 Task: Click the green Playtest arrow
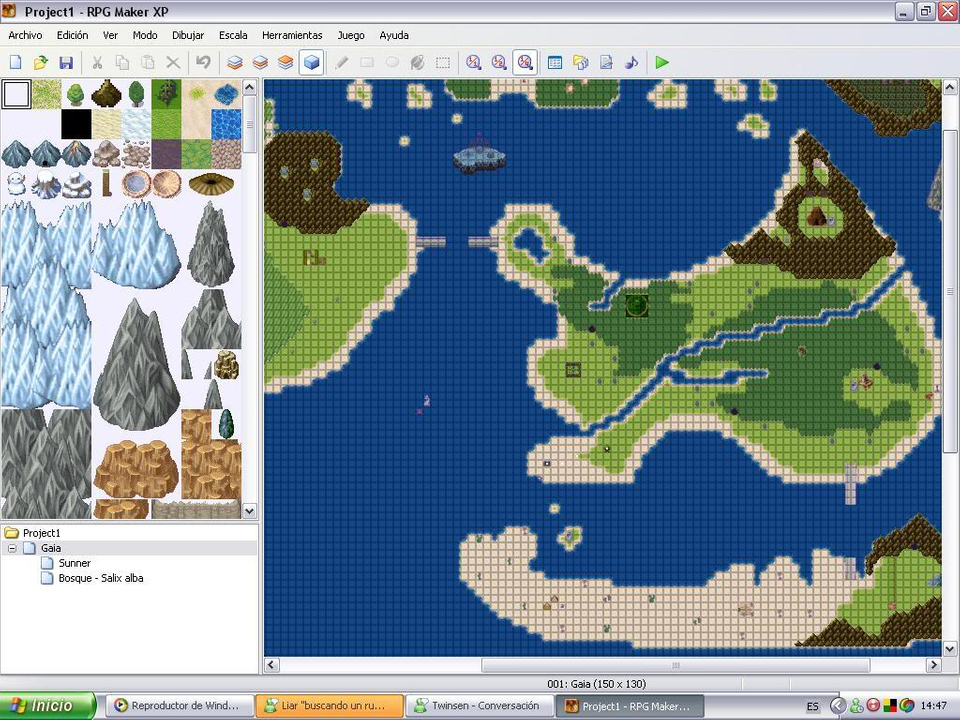coord(662,62)
